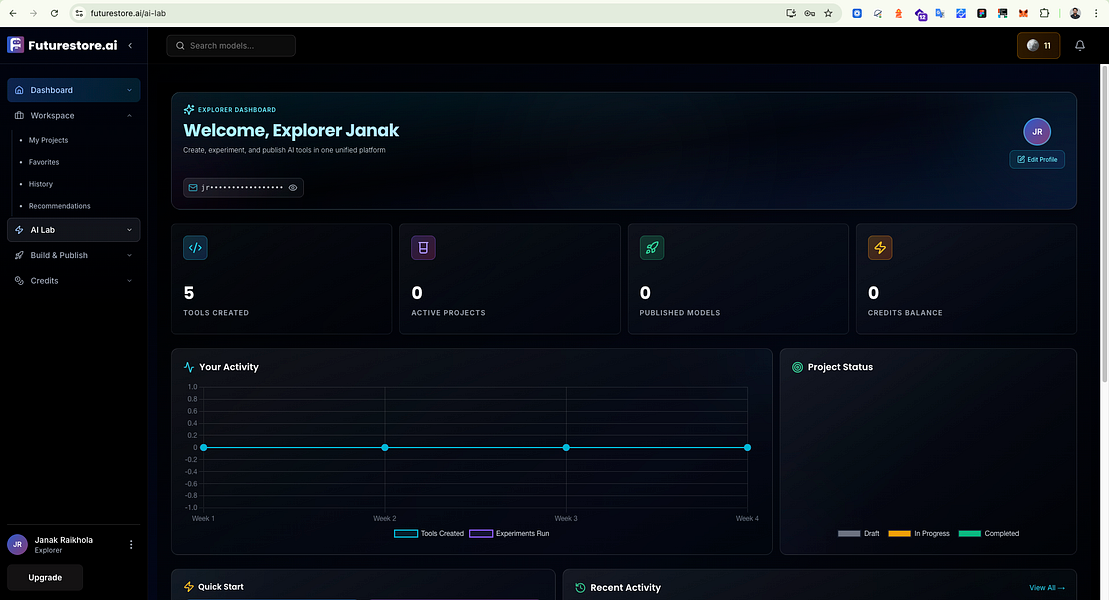Expand the Credits chevron
Screen dimensions: 1109x600
tap(129, 281)
